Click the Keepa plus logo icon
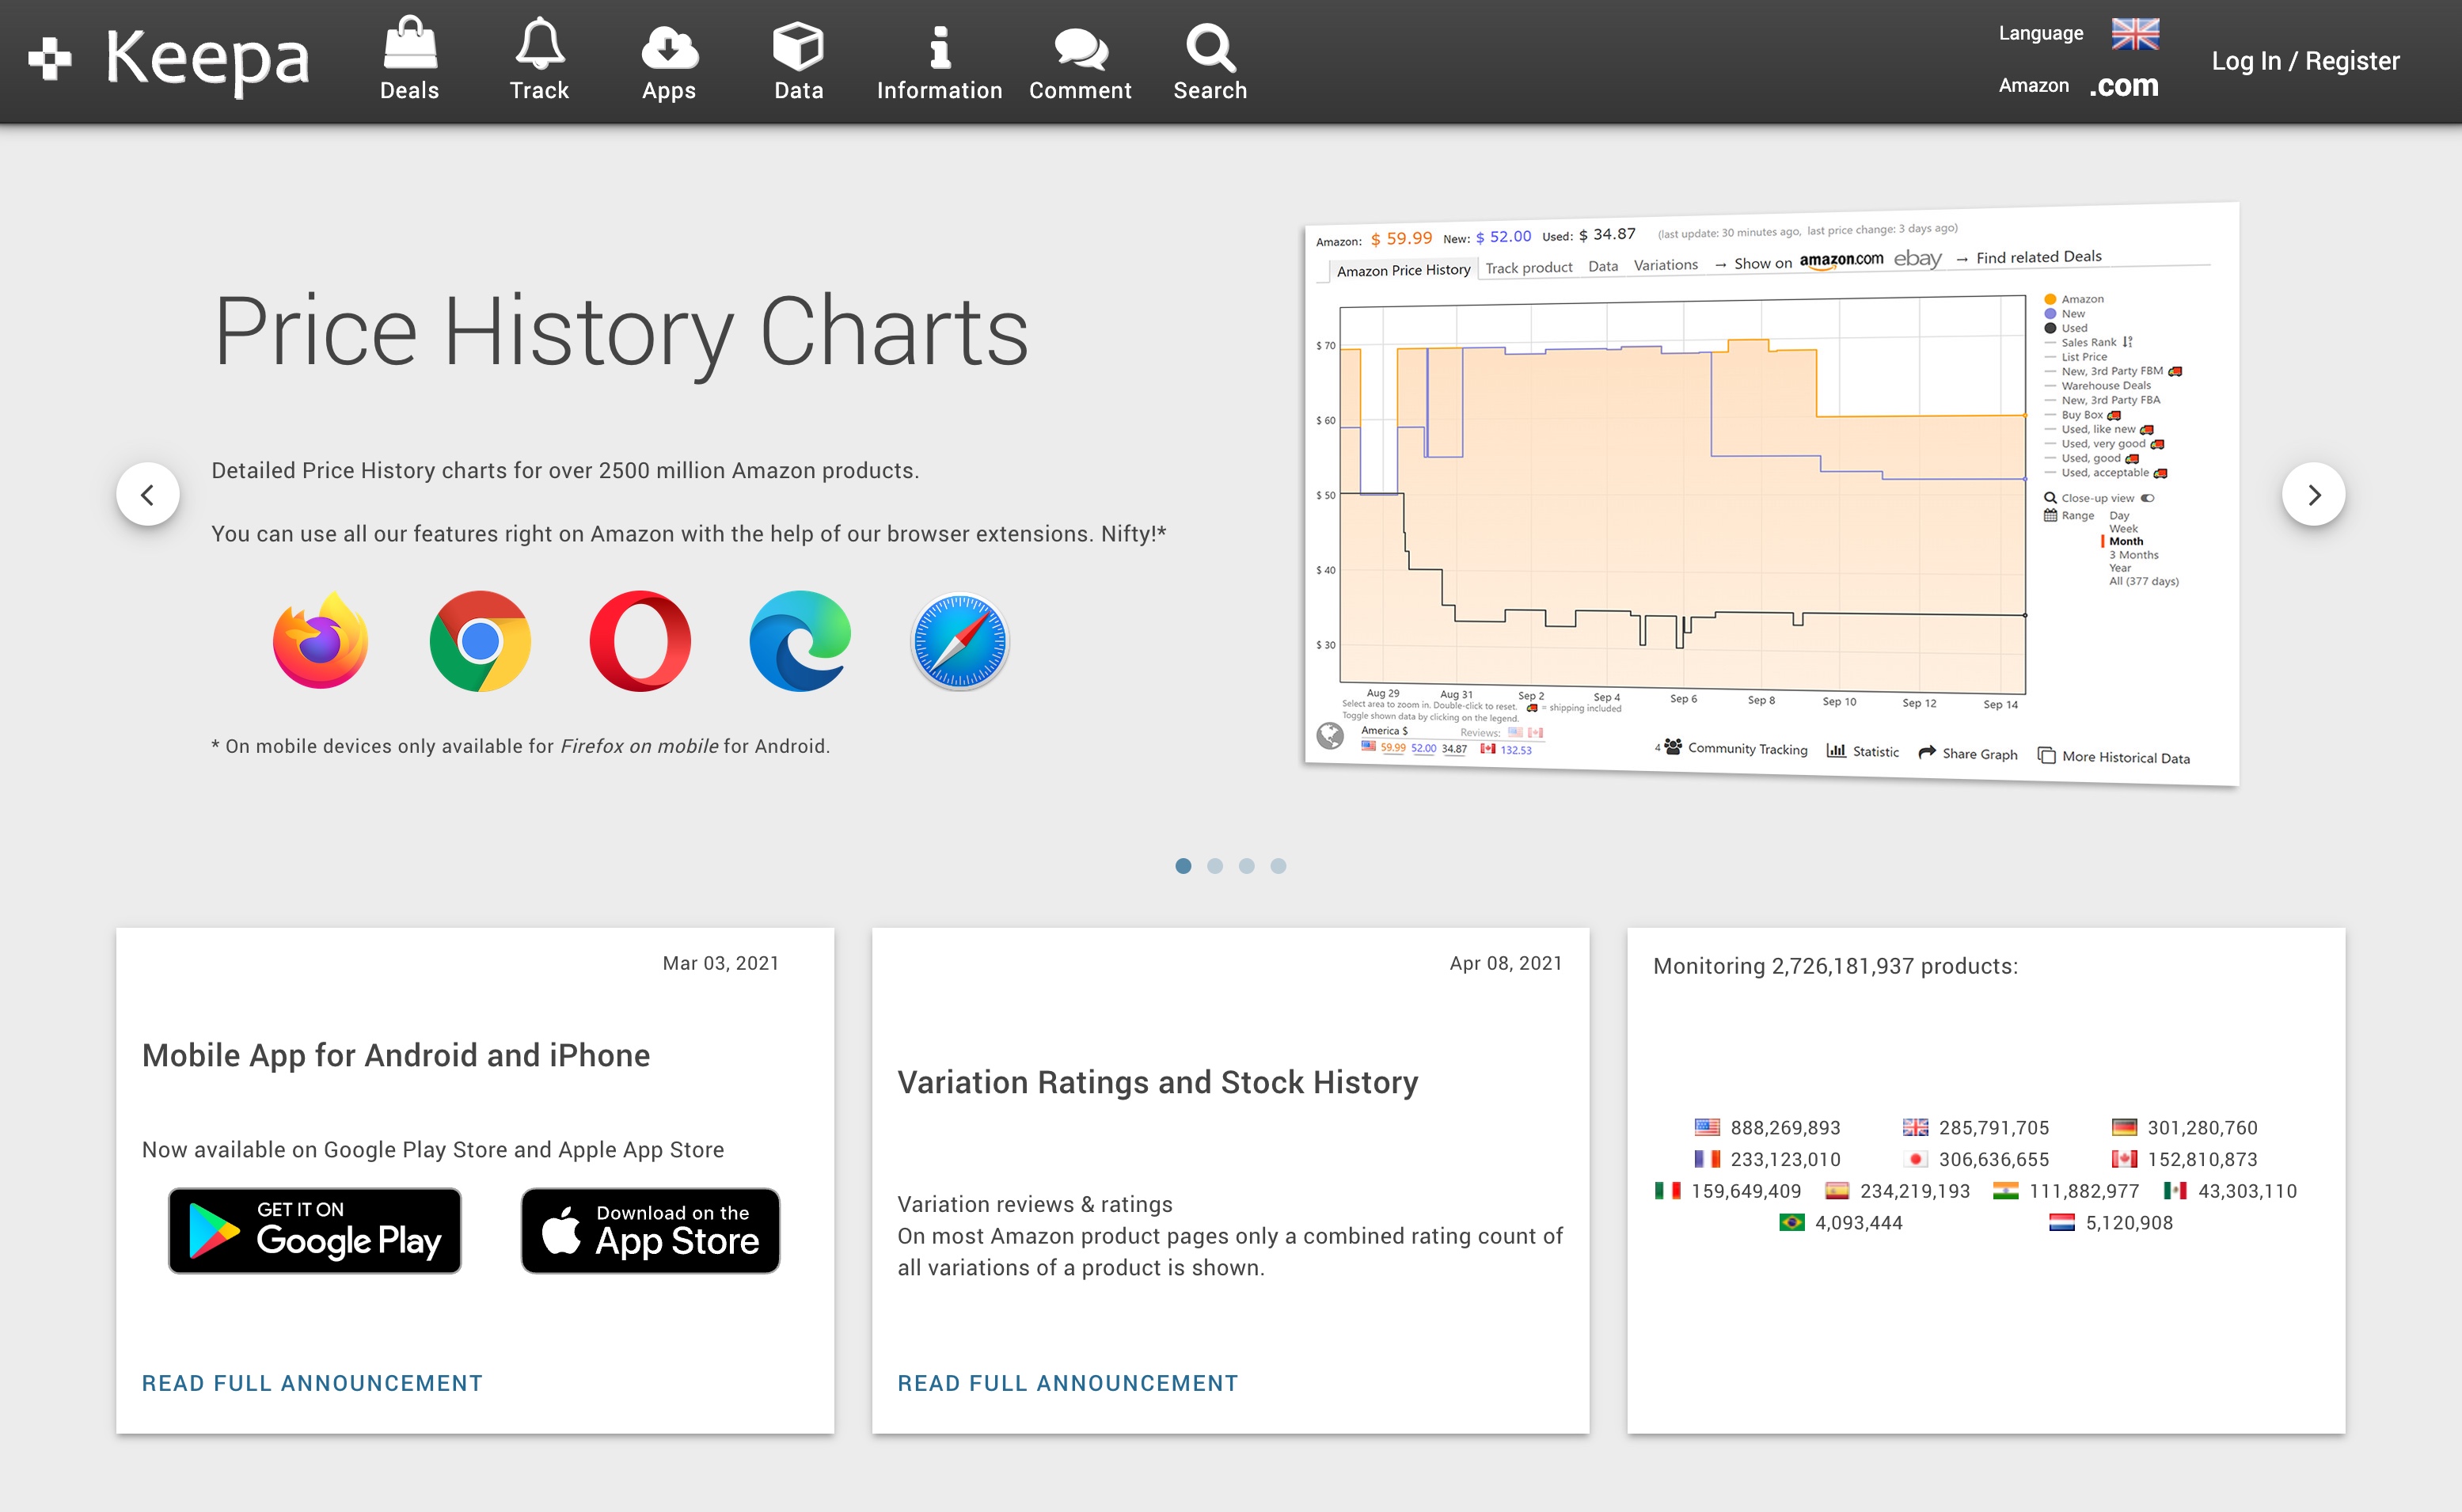The image size is (2462, 1512). pos(50,59)
